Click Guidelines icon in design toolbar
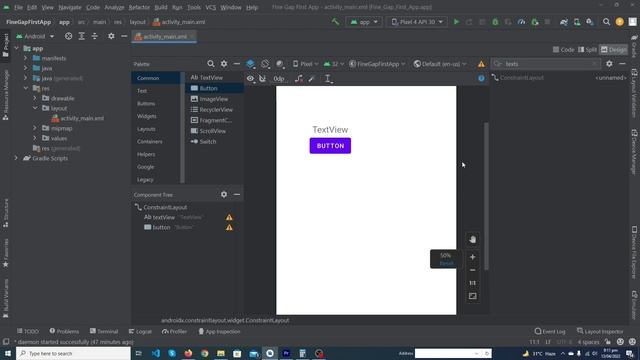The height and width of the screenshot is (360, 640). [x=328, y=78]
